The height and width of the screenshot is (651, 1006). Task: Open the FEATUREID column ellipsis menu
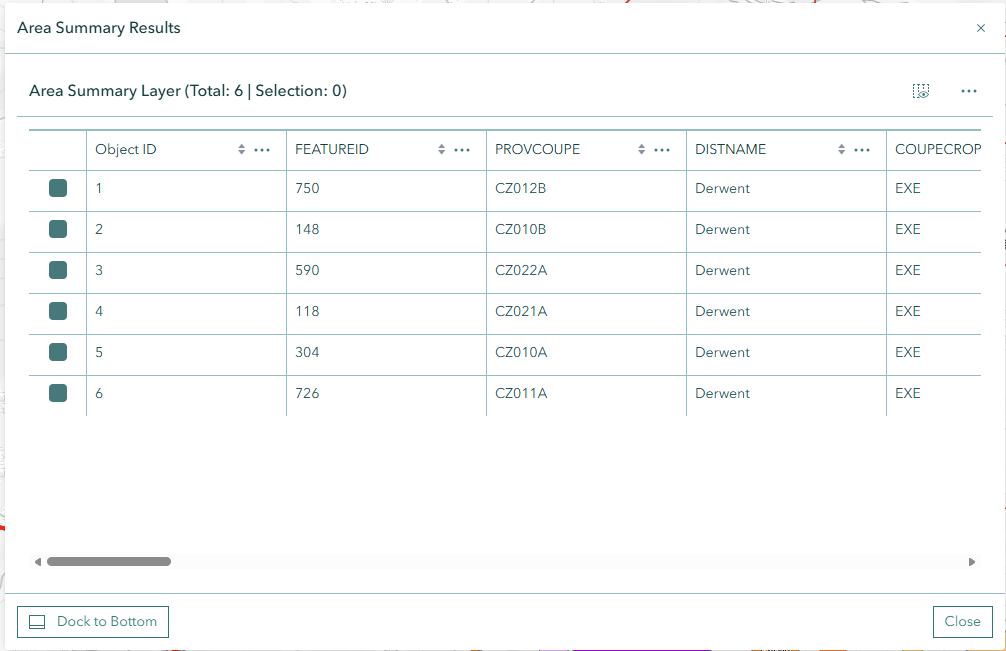coord(462,148)
